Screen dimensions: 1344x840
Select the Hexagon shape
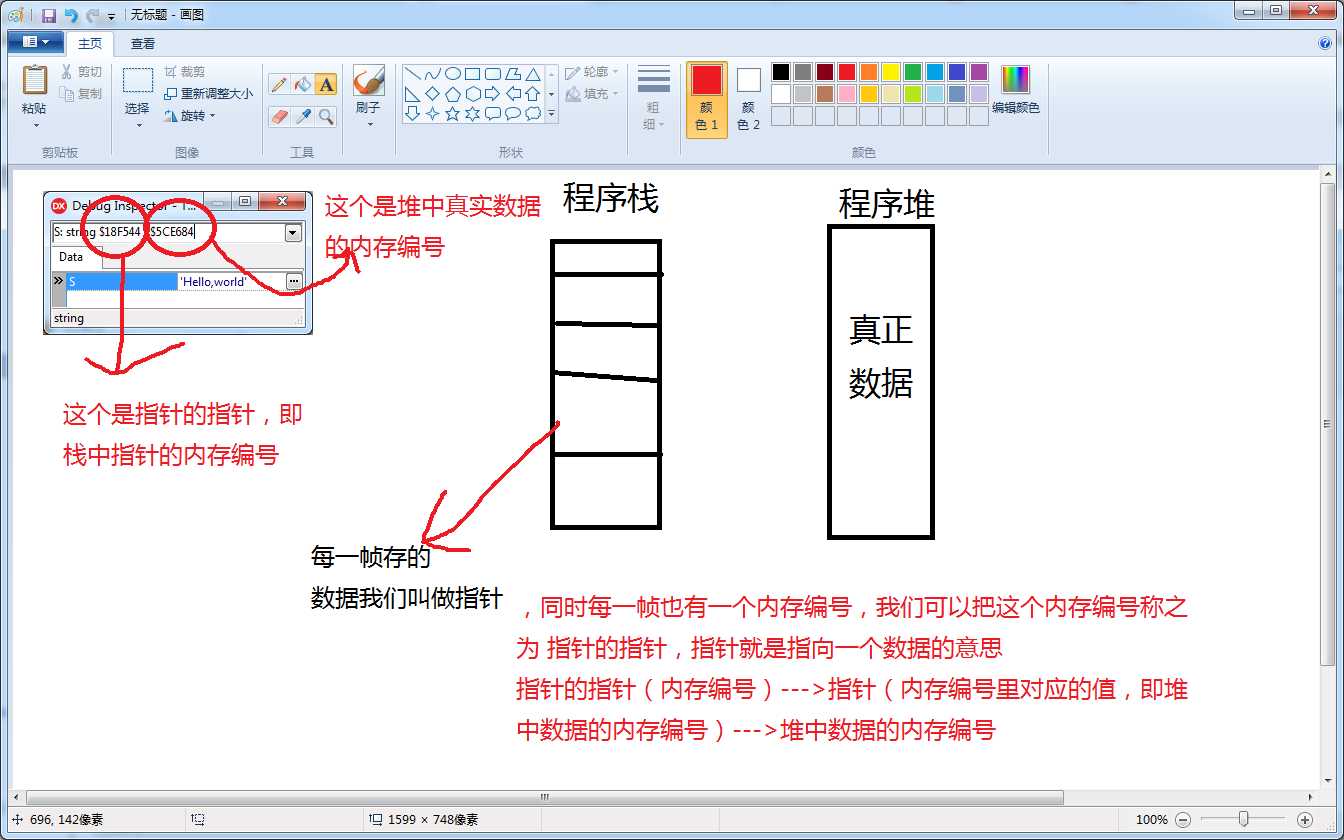(472, 94)
